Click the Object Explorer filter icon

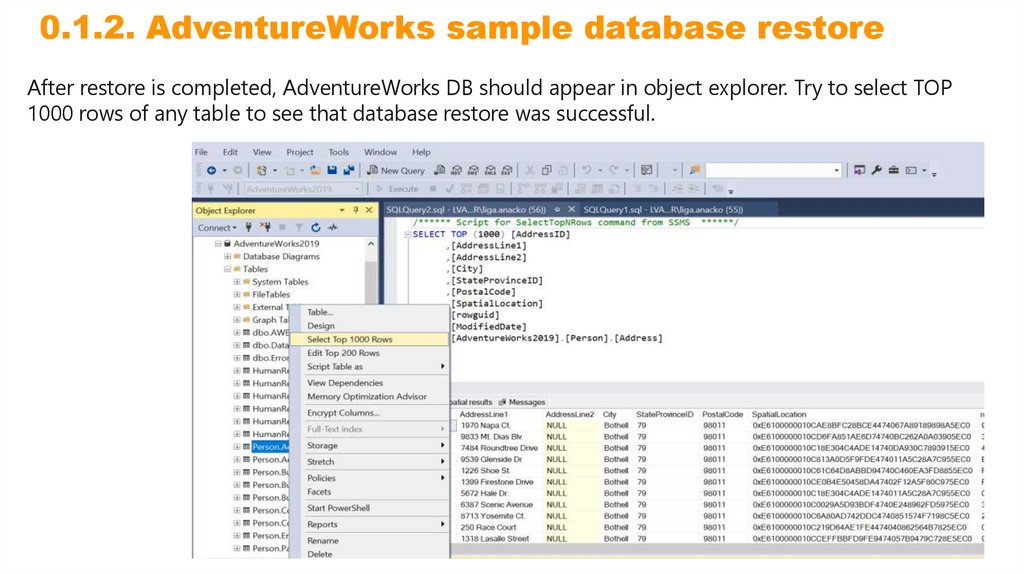point(298,228)
